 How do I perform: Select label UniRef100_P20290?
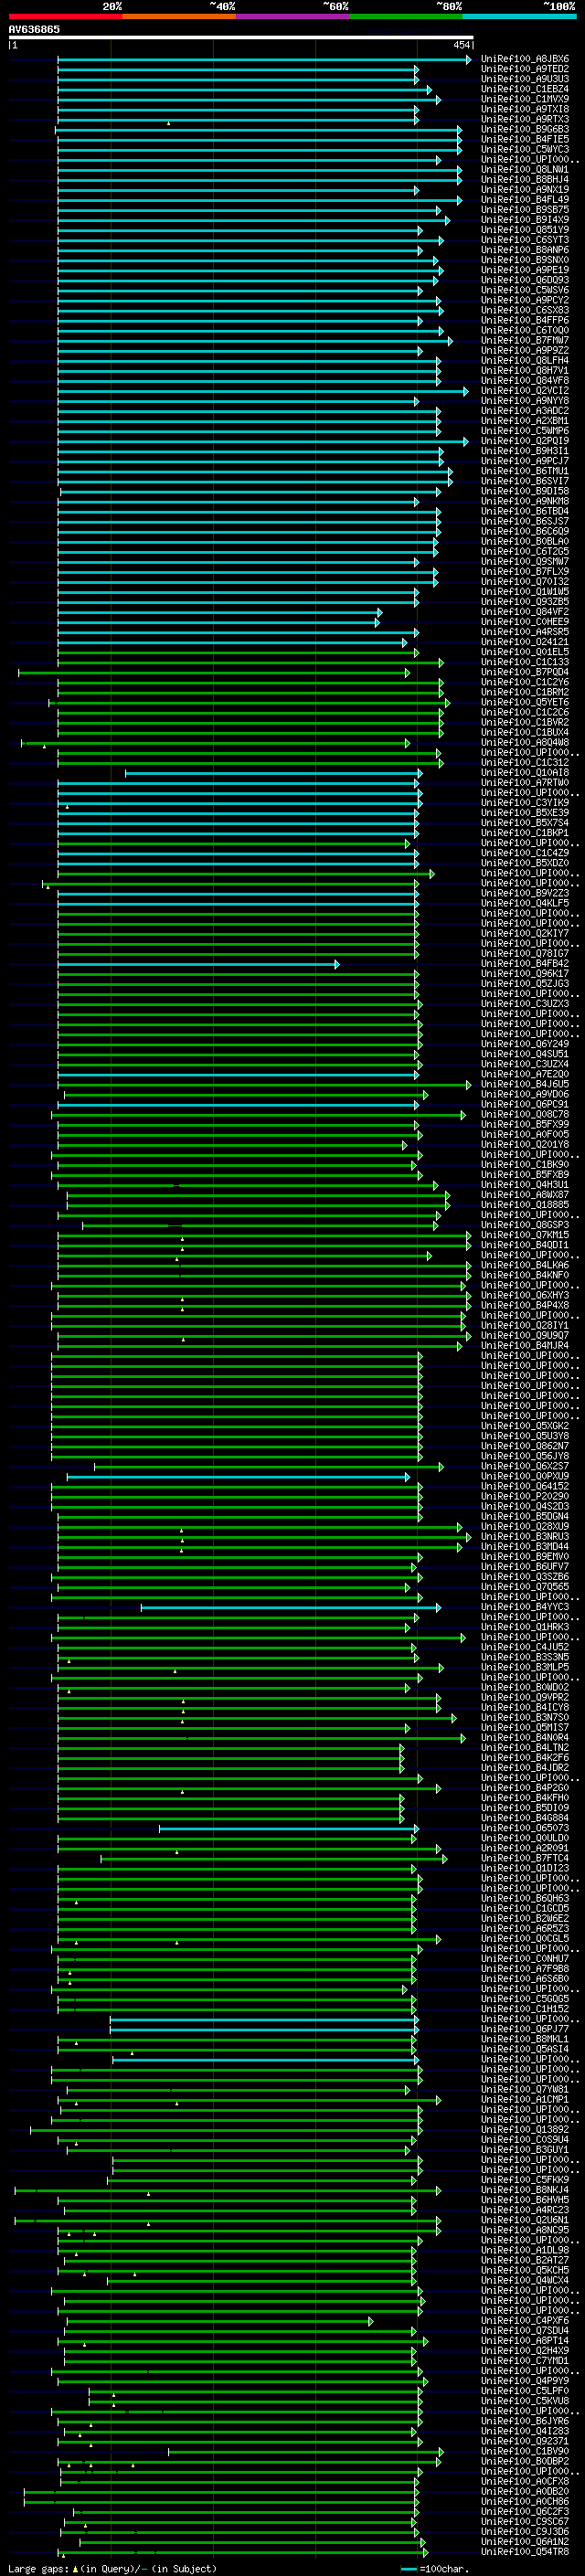525,1497
